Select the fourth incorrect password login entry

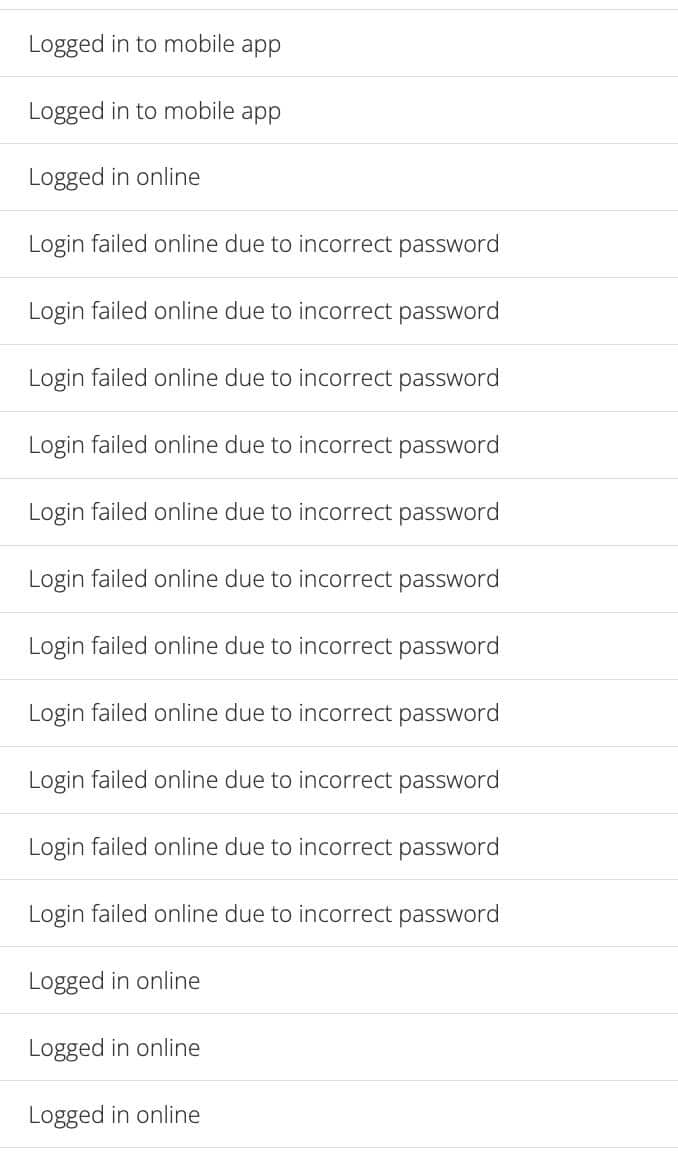pyautogui.click(x=263, y=445)
